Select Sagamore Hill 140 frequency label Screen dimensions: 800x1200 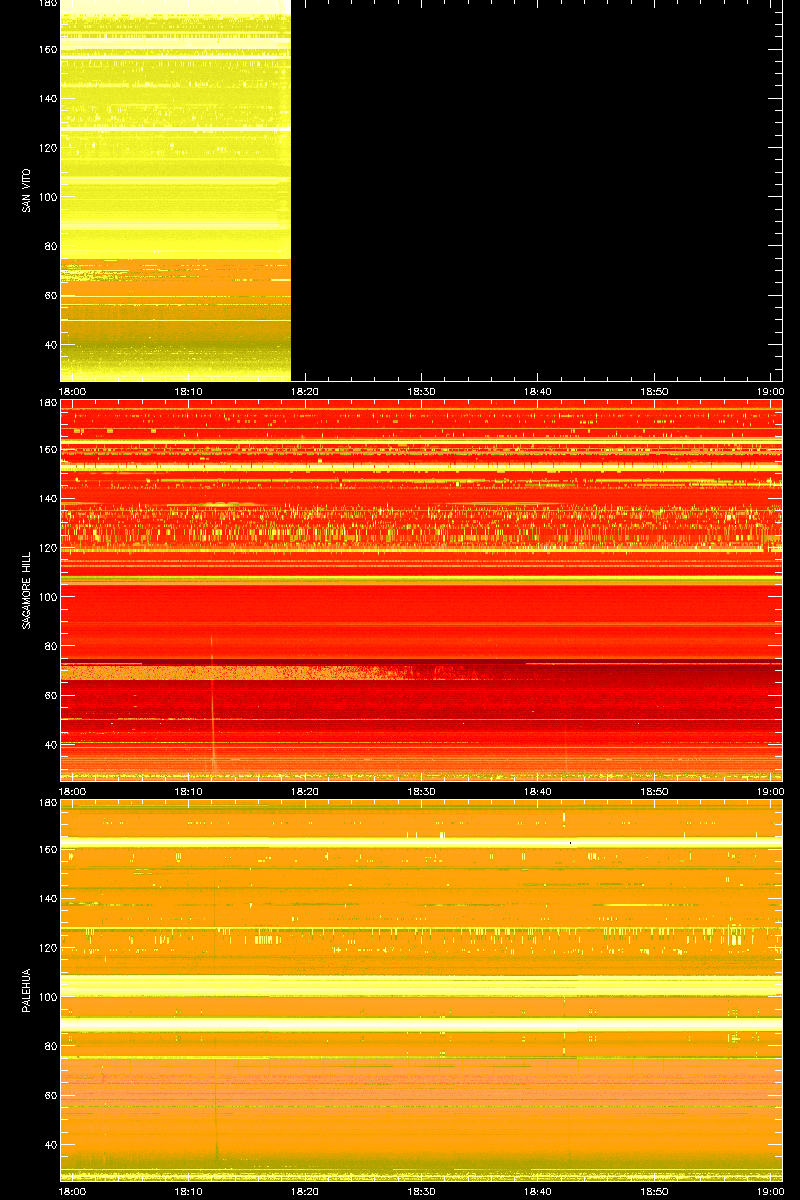pyautogui.click(x=47, y=498)
